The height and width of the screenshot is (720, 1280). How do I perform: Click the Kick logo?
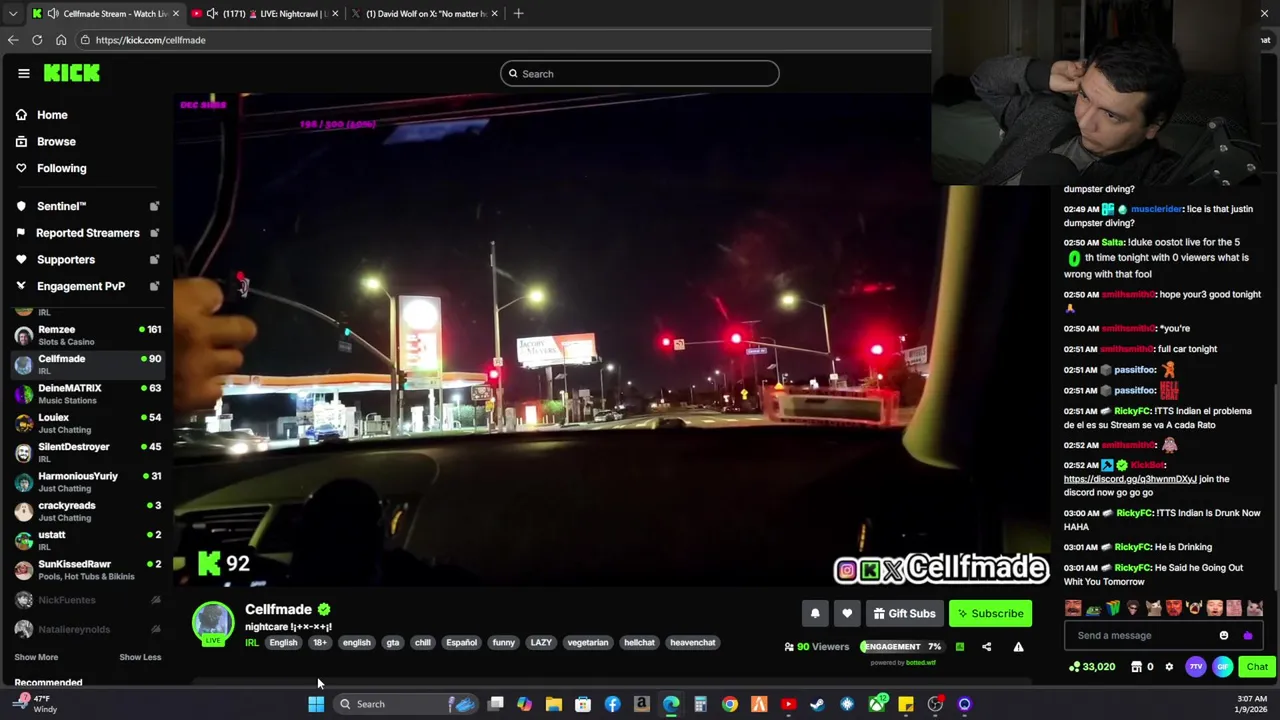pos(71,73)
